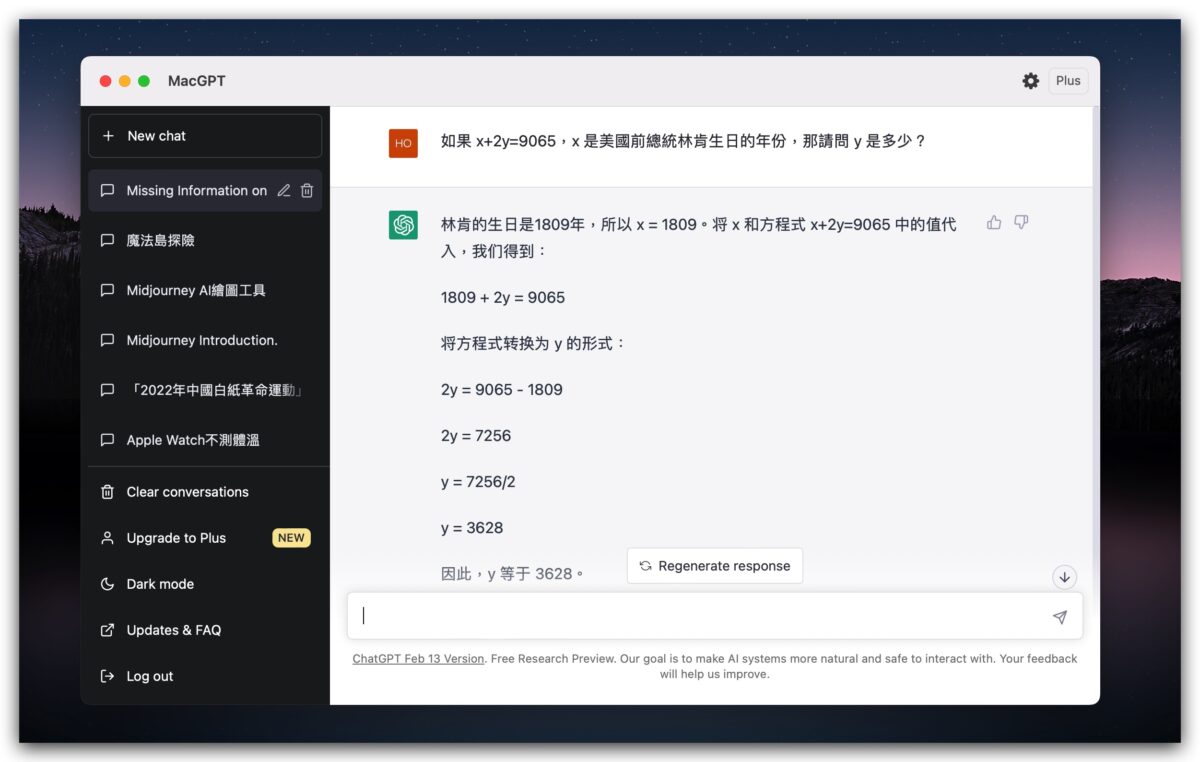The width and height of the screenshot is (1200, 762).
Task: Click the logout arrow icon
Action: tap(107, 676)
